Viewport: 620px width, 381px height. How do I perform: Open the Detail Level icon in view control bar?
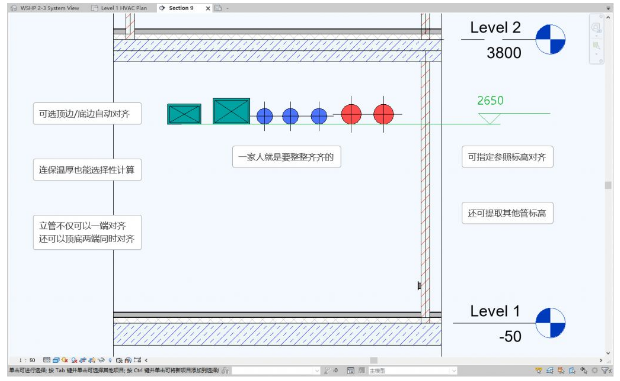pyautogui.click(x=46, y=360)
